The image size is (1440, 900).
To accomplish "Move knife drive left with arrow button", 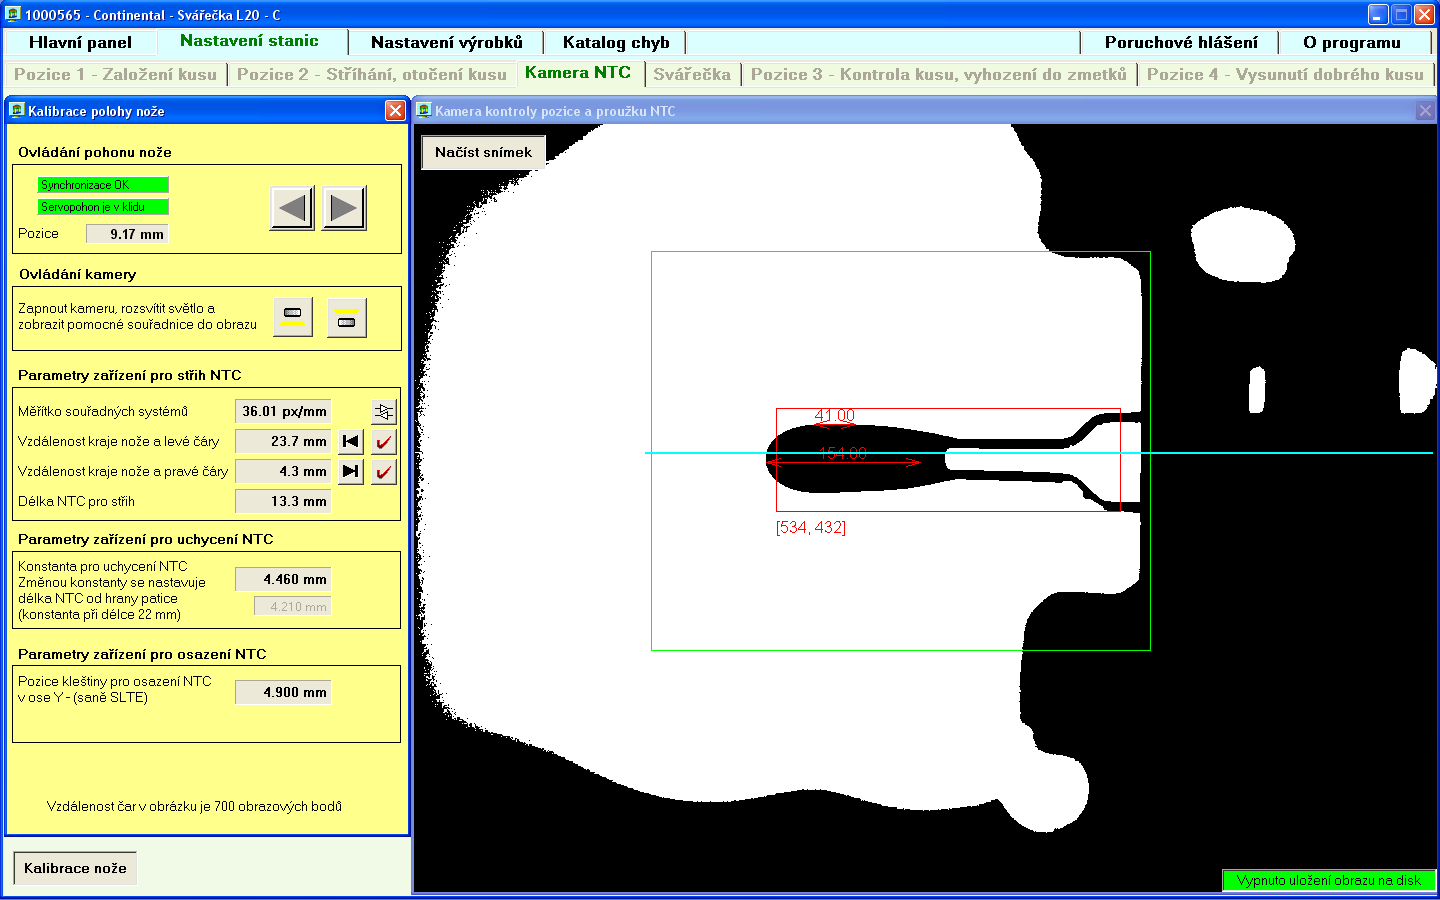I will (x=292, y=208).
